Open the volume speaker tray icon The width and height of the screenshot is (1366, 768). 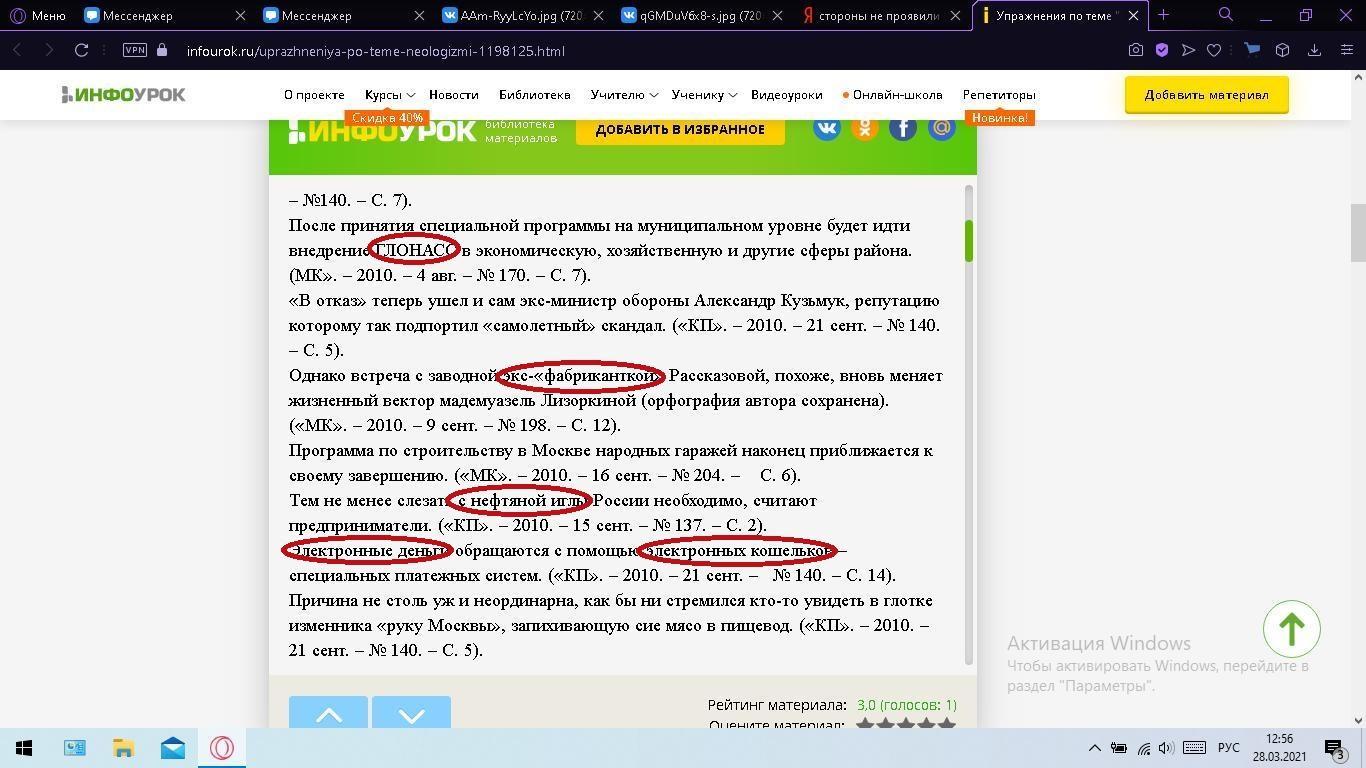click(1166, 748)
